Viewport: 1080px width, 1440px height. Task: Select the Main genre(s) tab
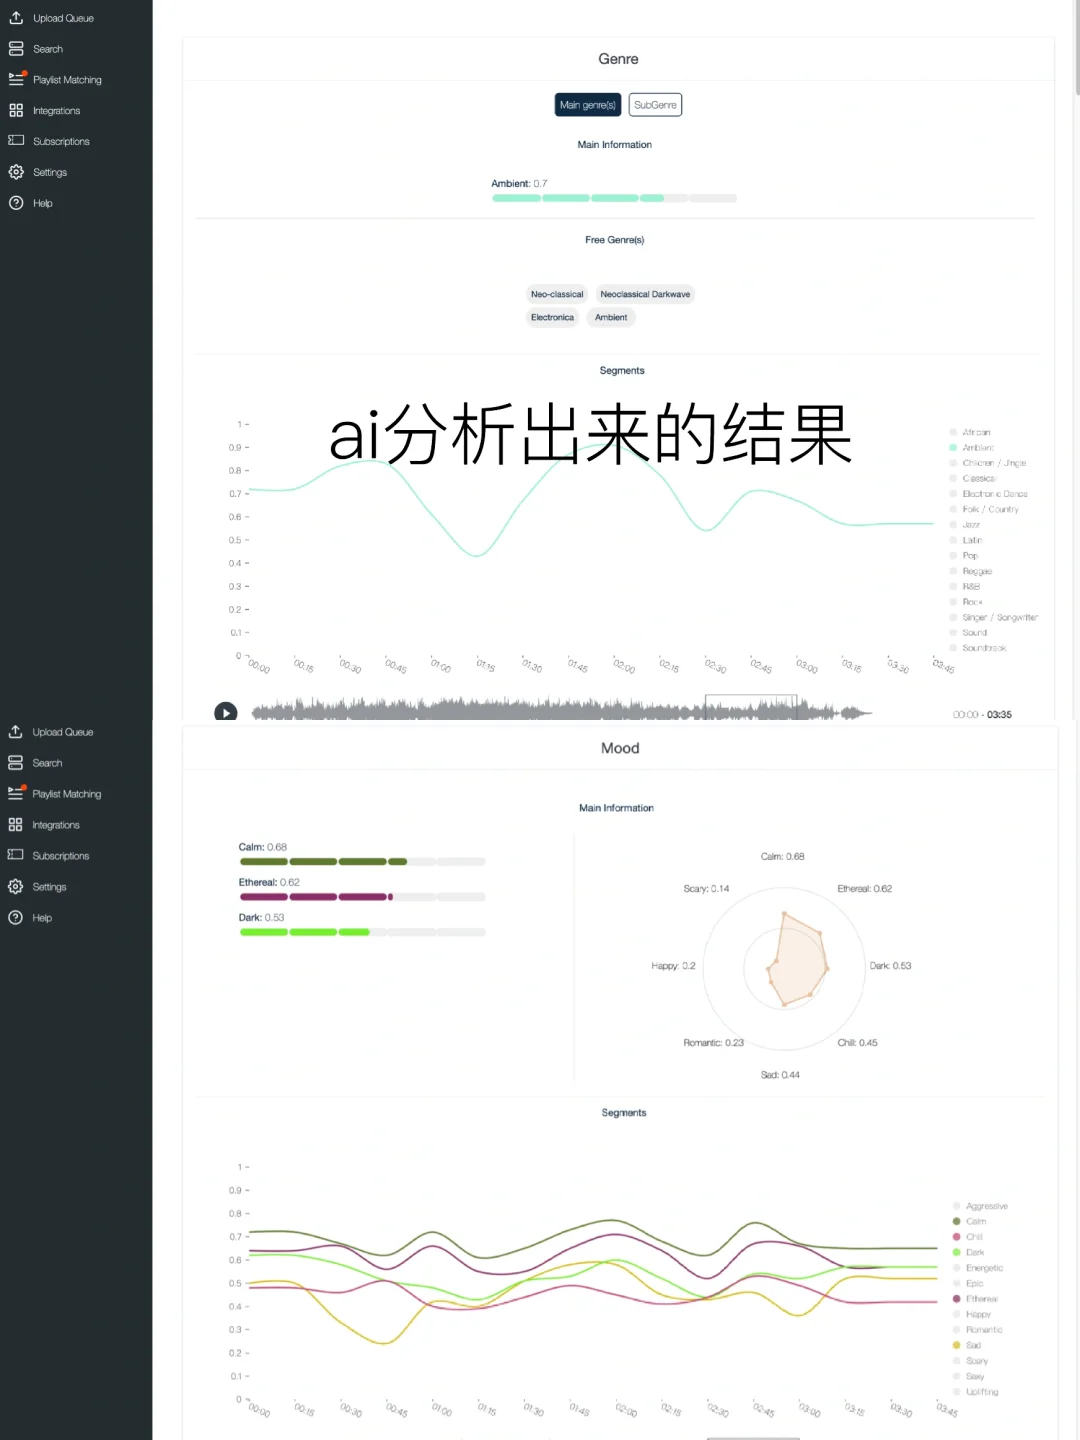[x=587, y=104]
